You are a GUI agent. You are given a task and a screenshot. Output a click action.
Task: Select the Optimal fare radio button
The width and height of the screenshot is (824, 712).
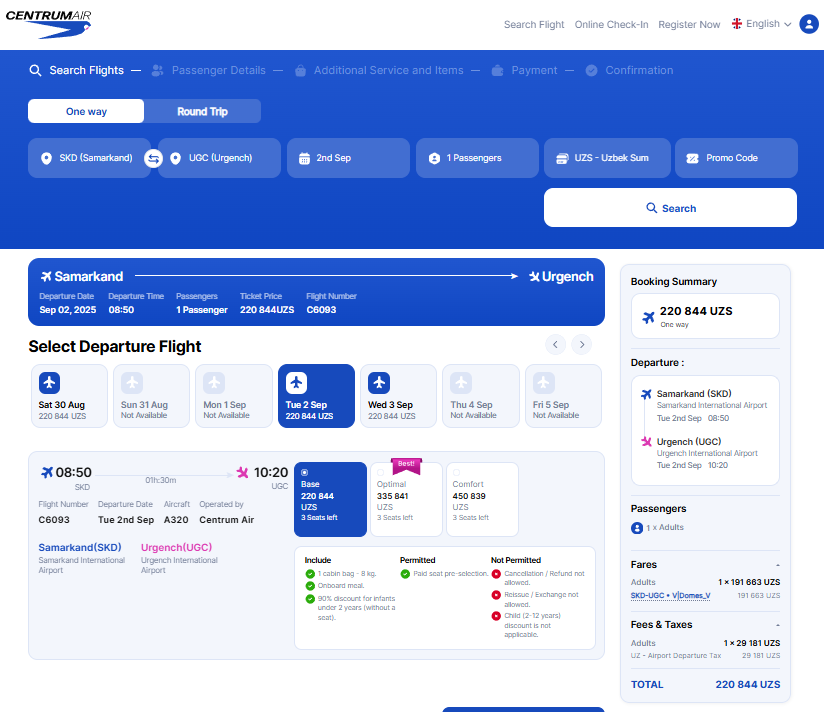pos(380,472)
